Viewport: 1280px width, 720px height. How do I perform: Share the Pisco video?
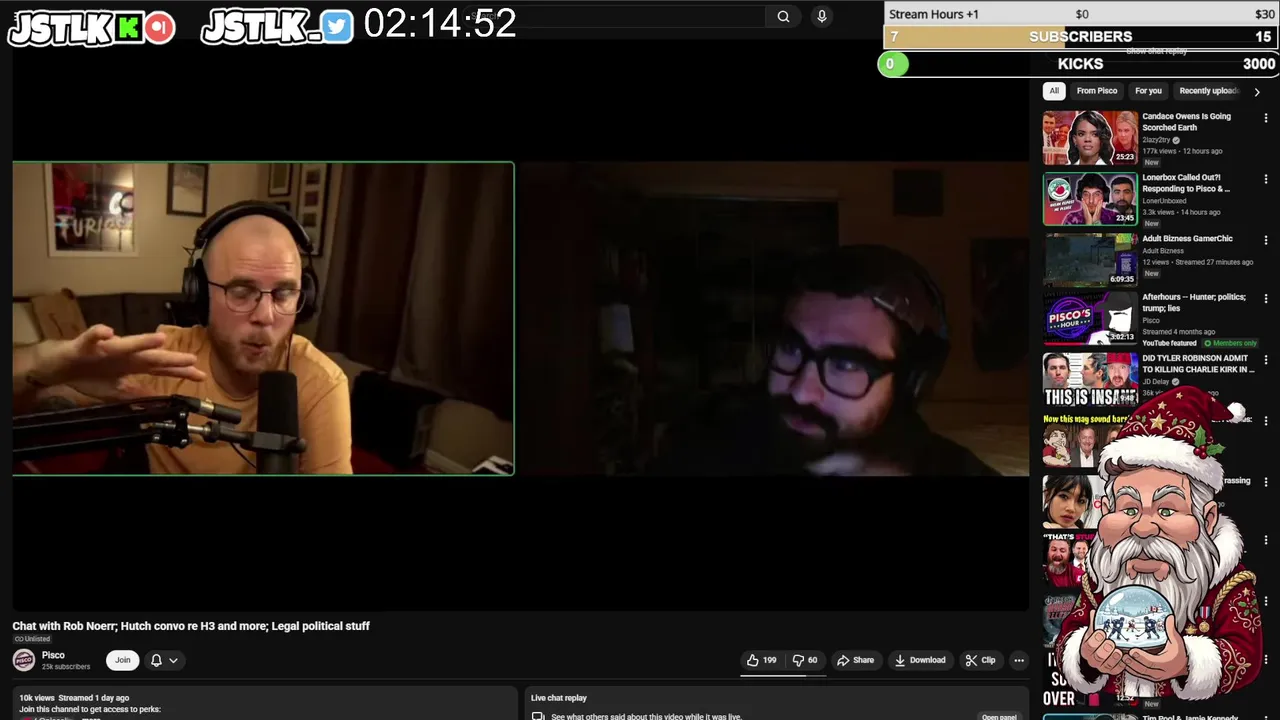pyautogui.click(x=855, y=660)
